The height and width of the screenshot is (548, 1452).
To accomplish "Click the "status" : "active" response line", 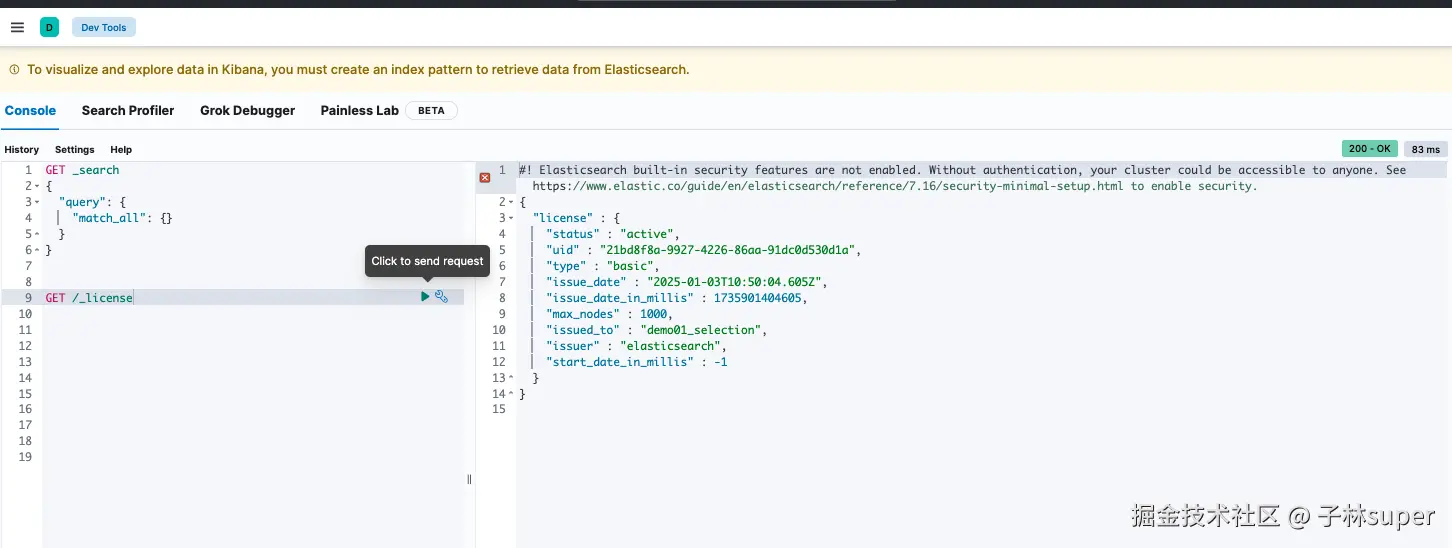I will tap(612, 234).
